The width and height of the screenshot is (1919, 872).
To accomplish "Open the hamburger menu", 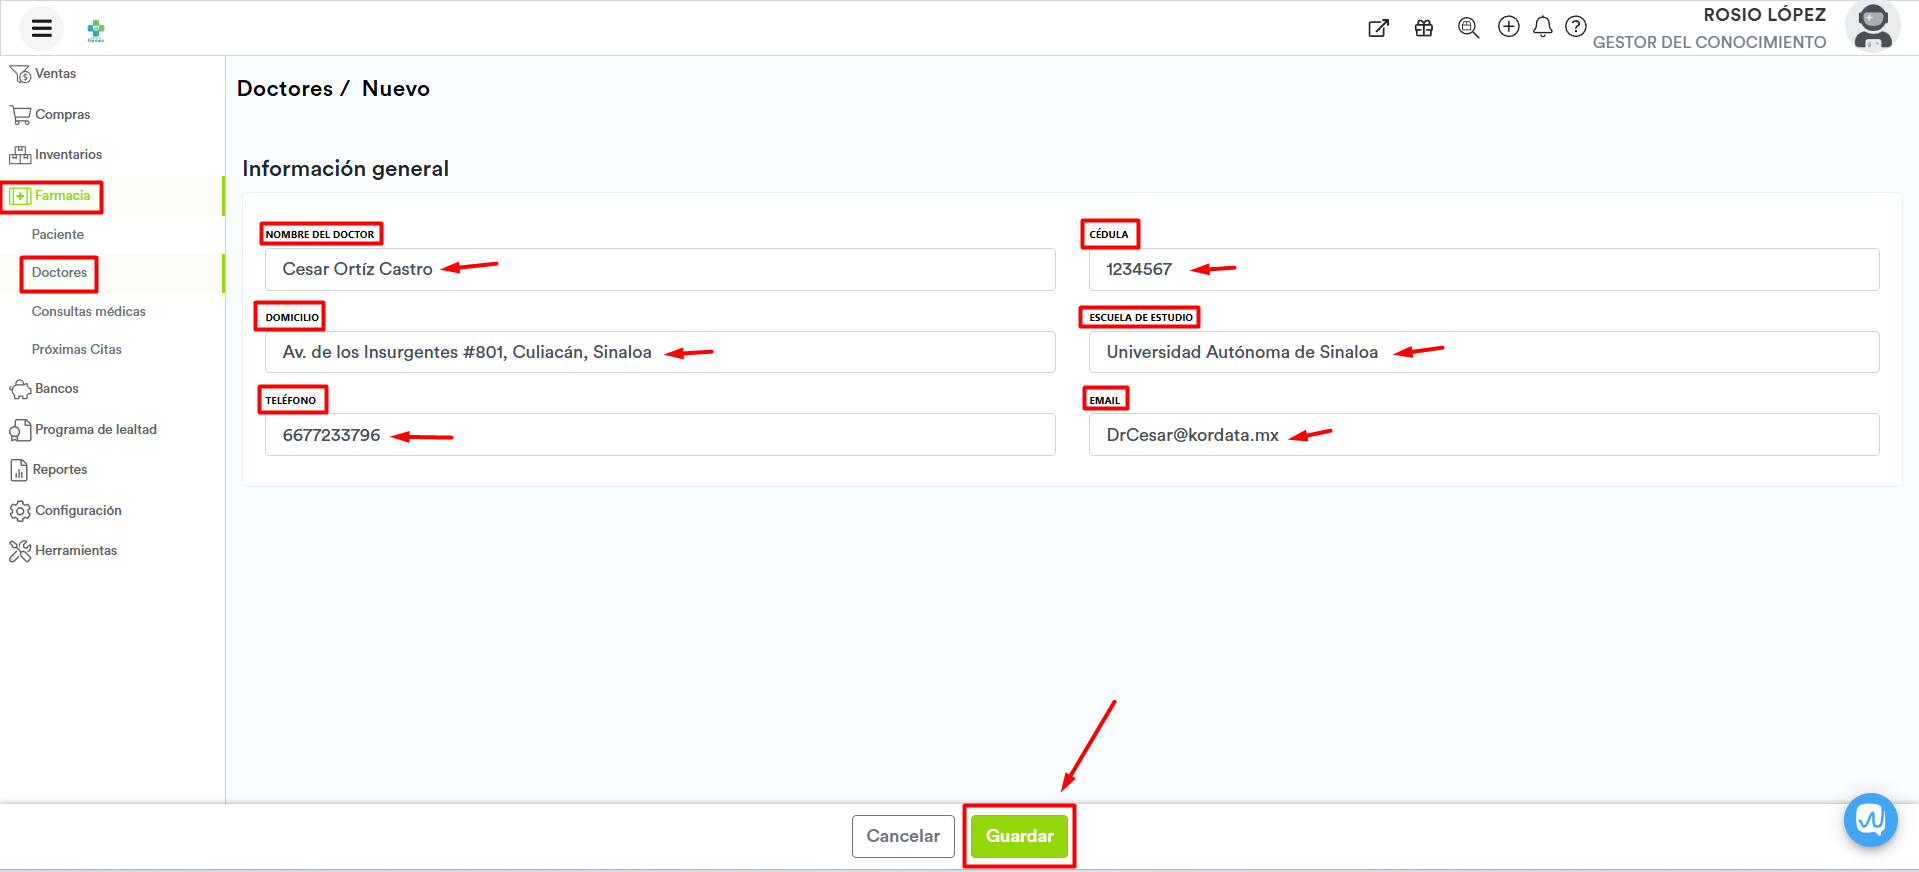I will pos(41,28).
